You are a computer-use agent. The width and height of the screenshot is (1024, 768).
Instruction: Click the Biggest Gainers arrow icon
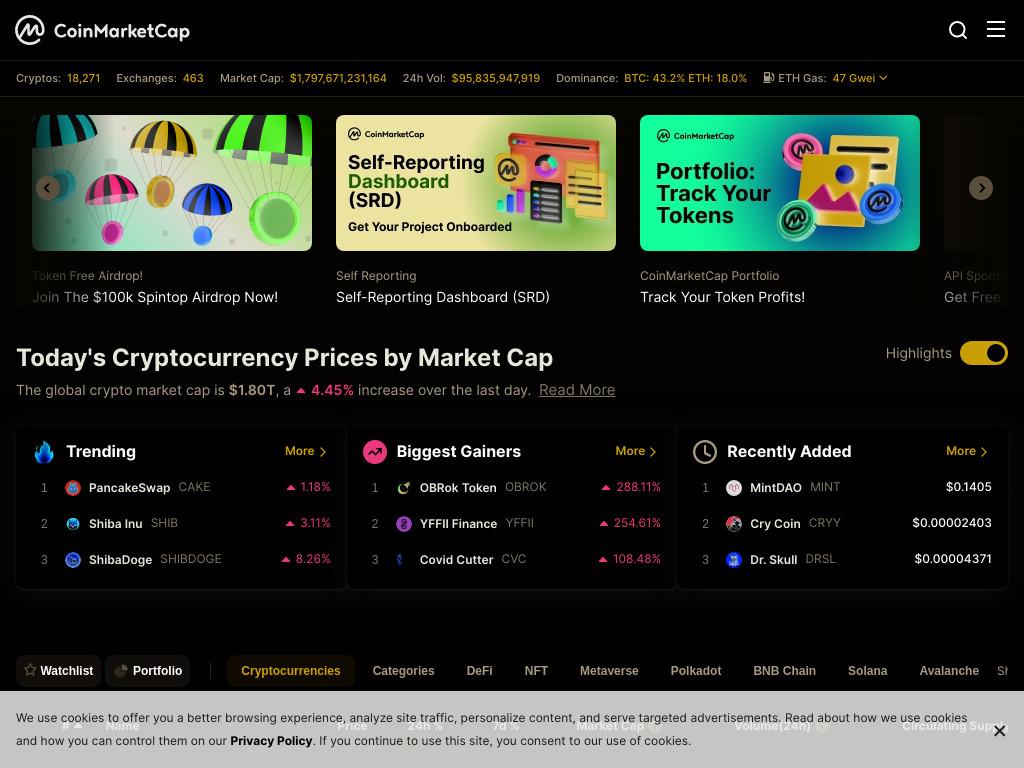pyautogui.click(x=375, y=451)
